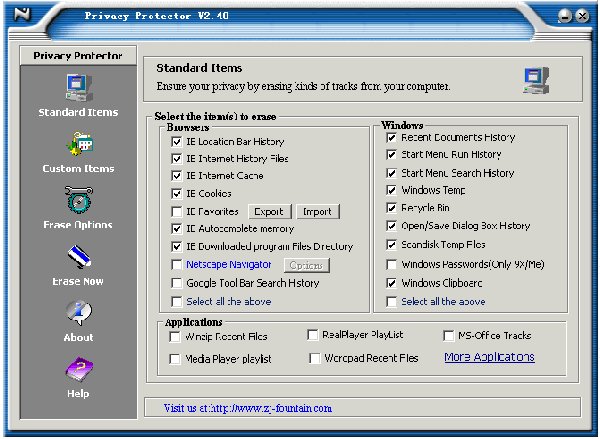Viewport: 600px width, 439px height.
Task: Click the Erase Now eraser icon
Action: (80, 256)
